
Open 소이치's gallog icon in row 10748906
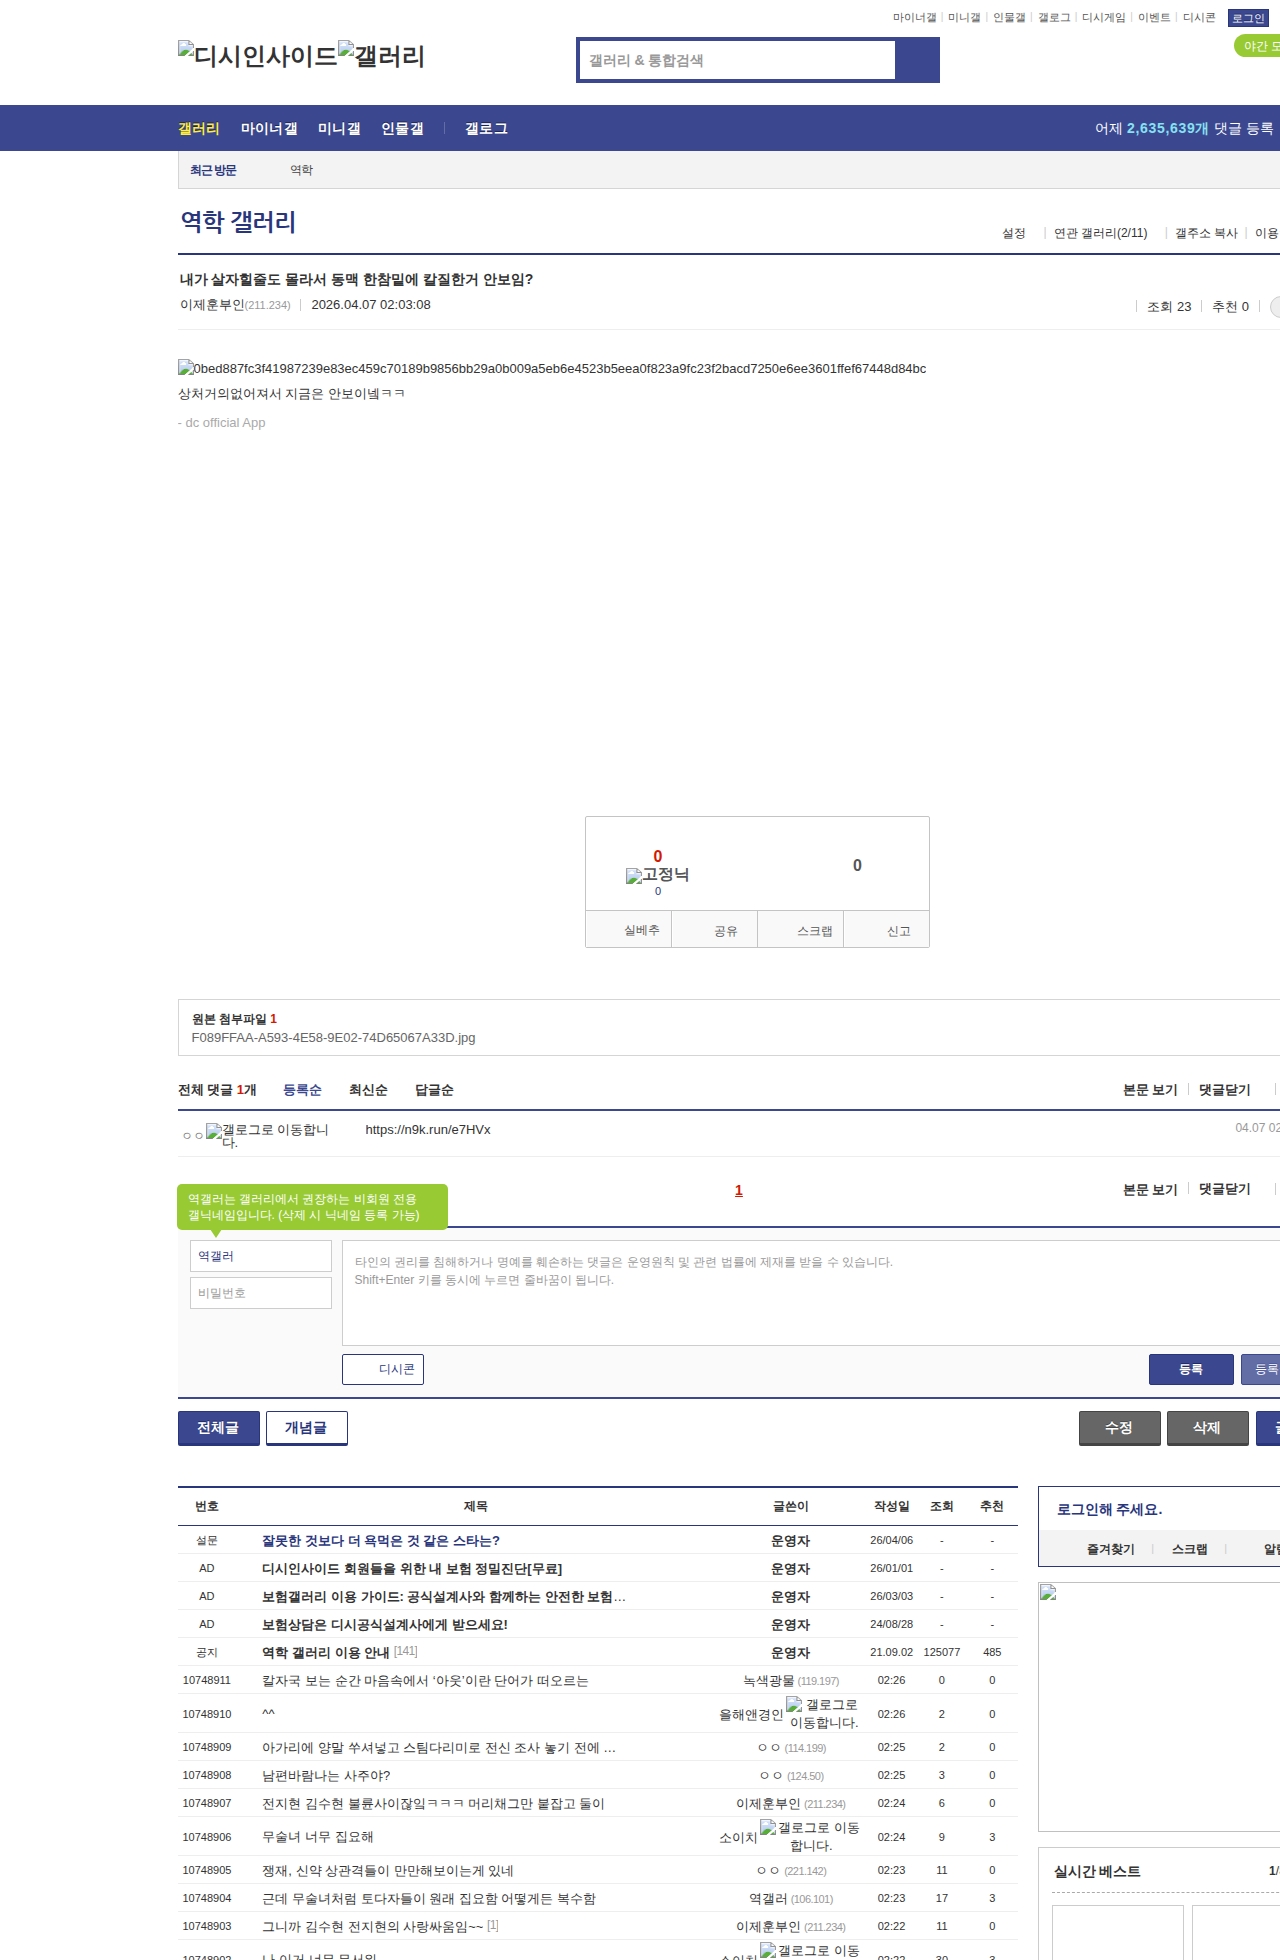click(810, 1836)
